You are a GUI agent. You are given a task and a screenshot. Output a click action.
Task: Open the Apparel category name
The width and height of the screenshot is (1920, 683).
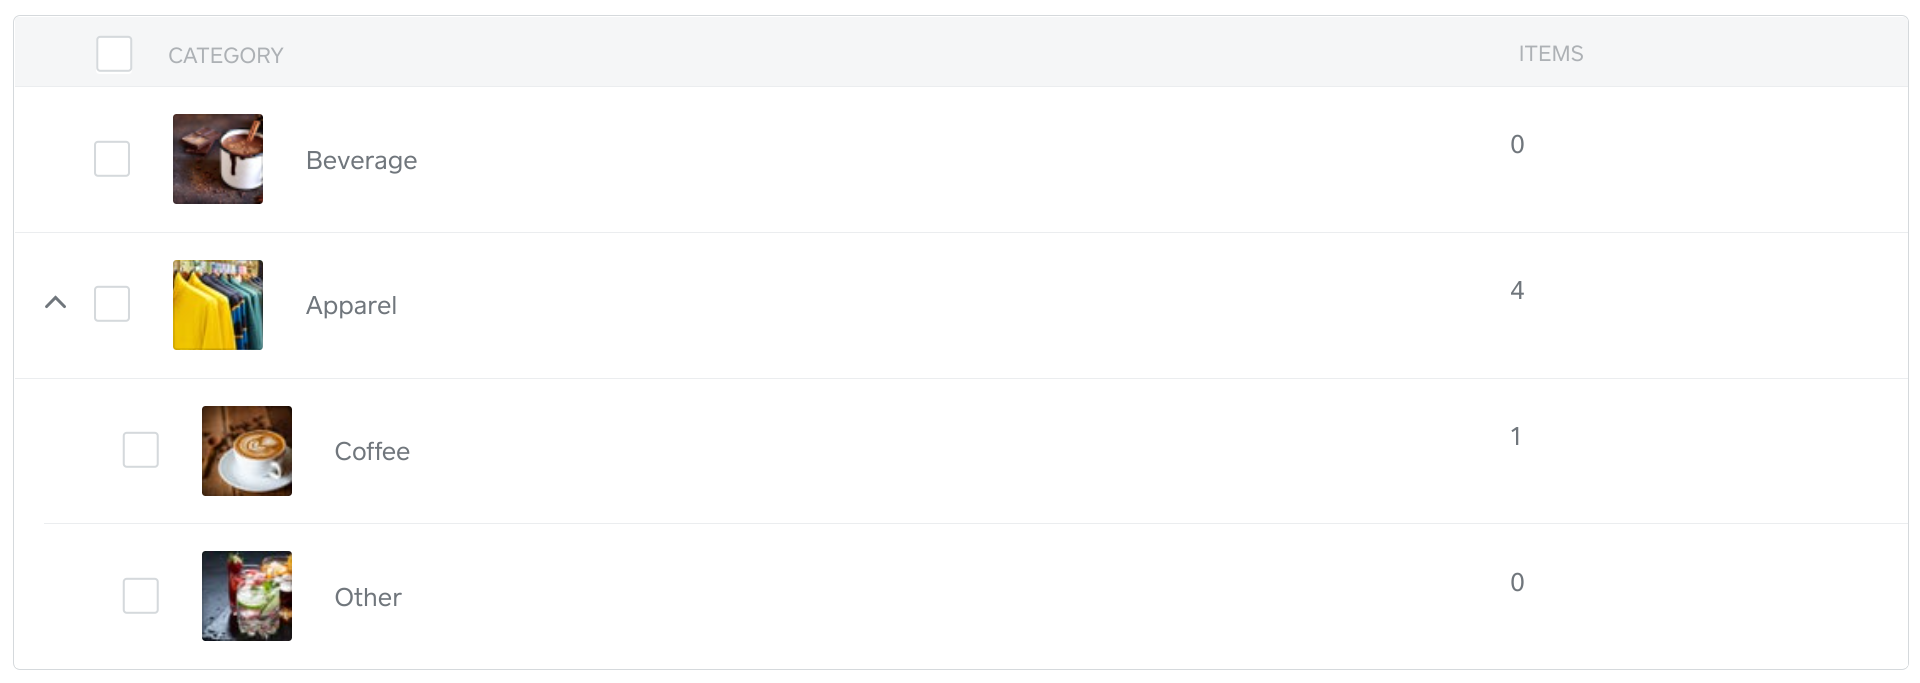coord(351,306)
